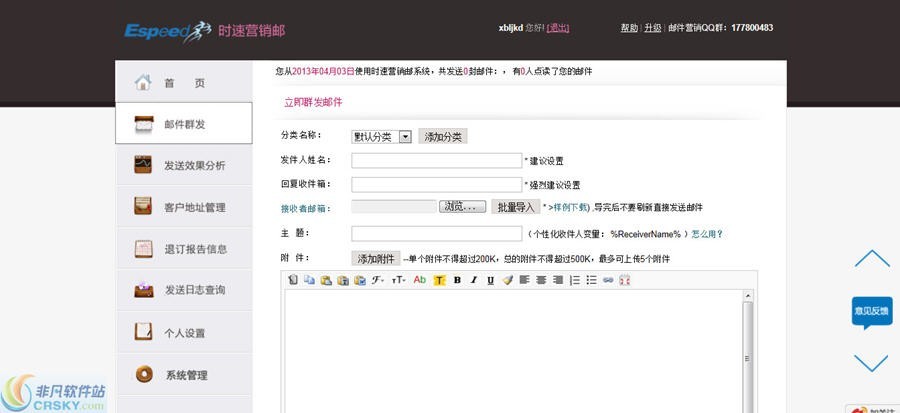Click the copy icon in editor toolbar
Image resolution: width=900 pixels, height=413 pixels.
pyautogui.click(x=309, y=280)
